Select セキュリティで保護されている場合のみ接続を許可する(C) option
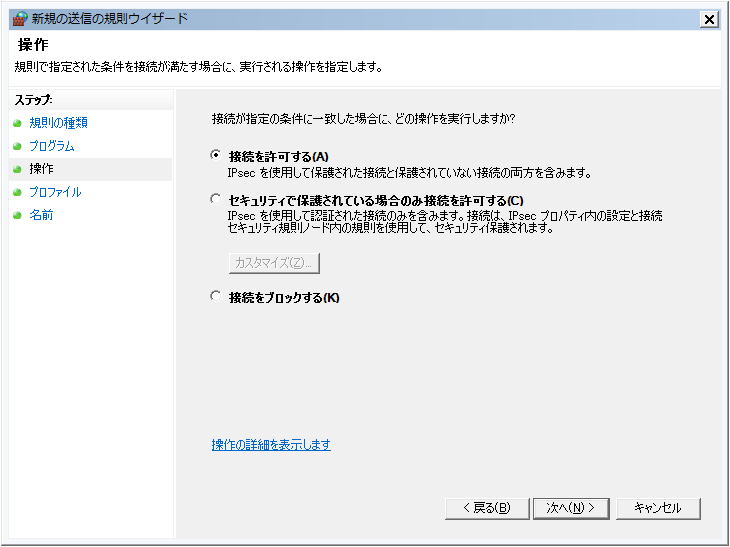 point(216,200)
